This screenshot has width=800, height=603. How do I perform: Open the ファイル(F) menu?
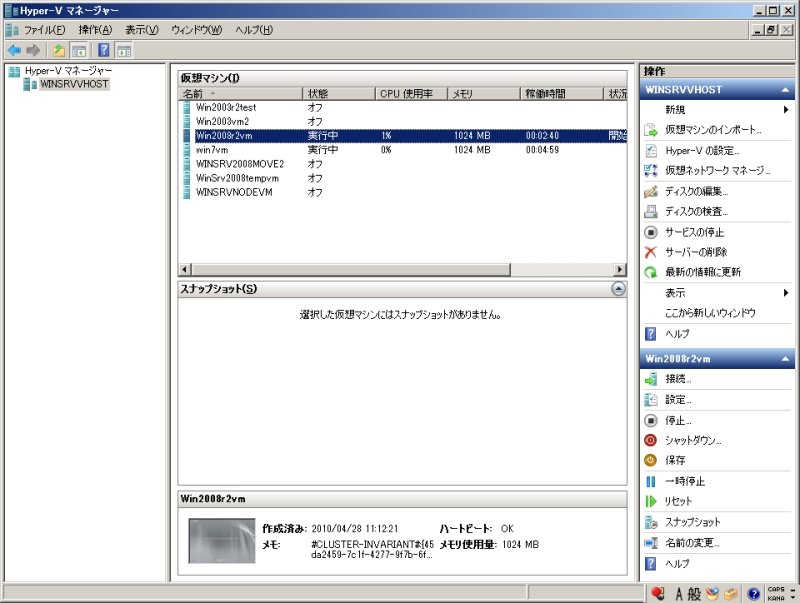[x=44, y=30]
